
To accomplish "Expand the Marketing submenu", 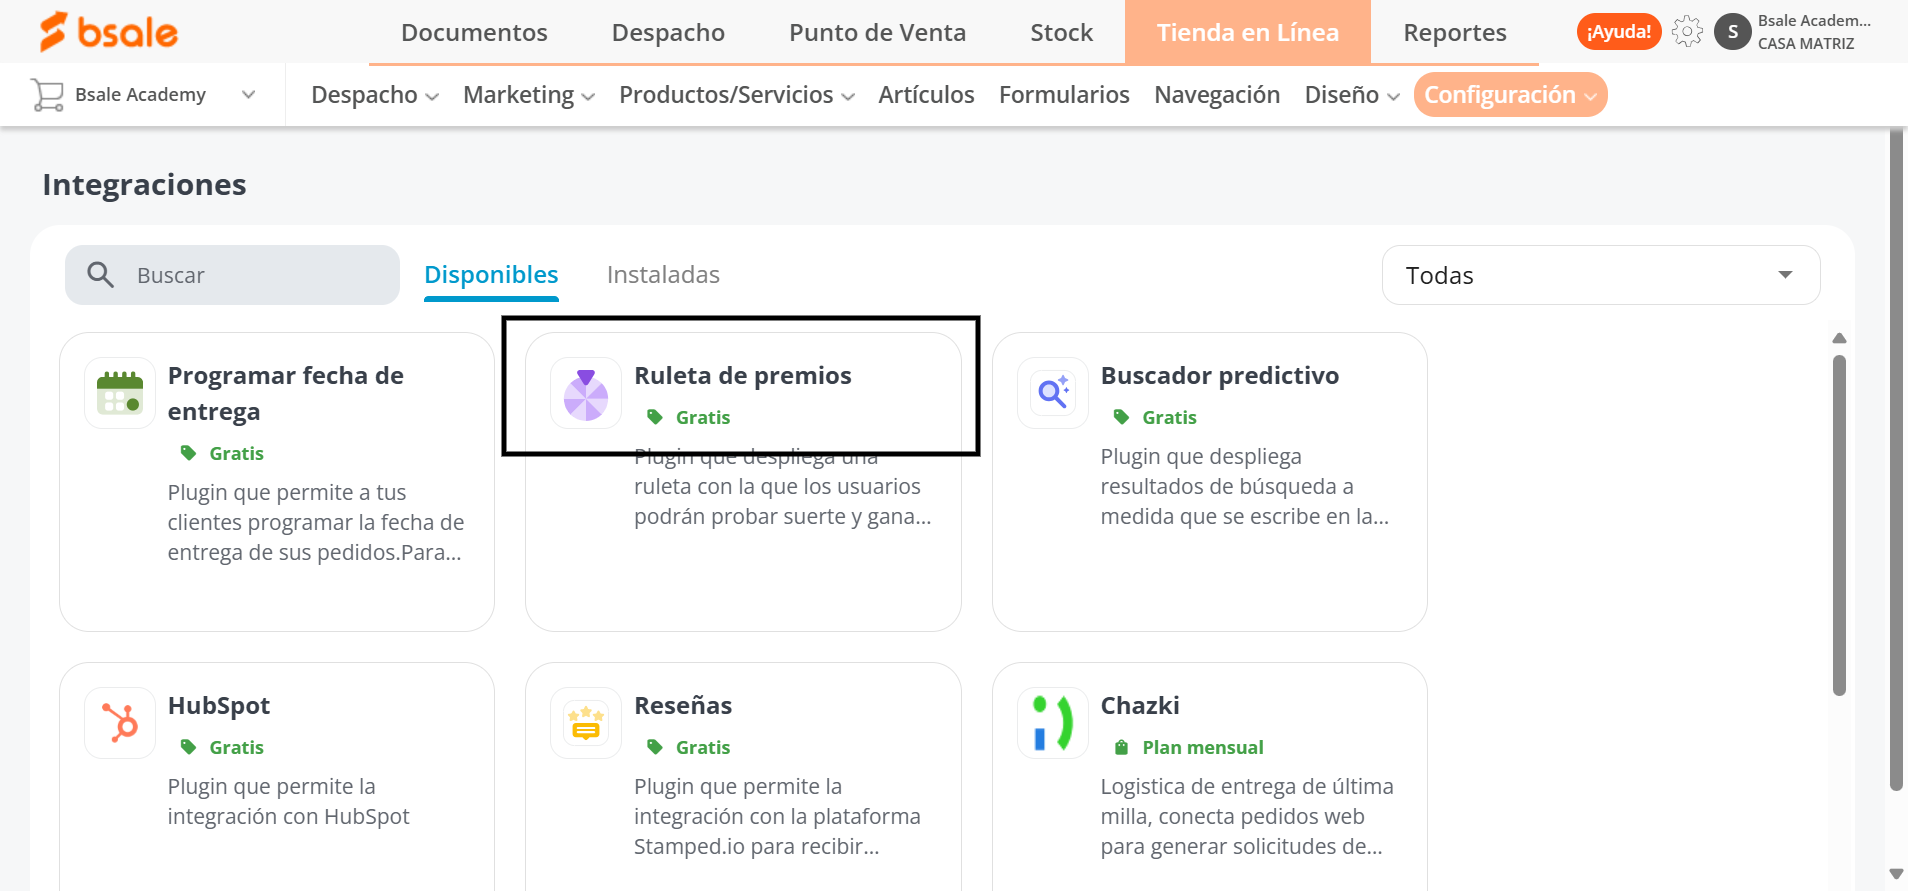I will pos(529,95).
